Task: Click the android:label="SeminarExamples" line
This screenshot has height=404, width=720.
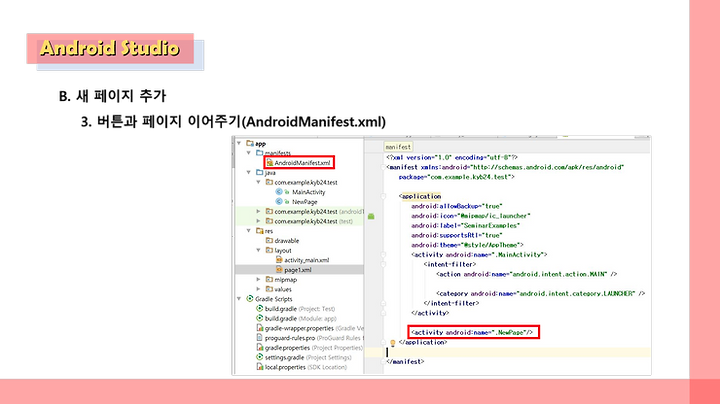Action: 466,225
